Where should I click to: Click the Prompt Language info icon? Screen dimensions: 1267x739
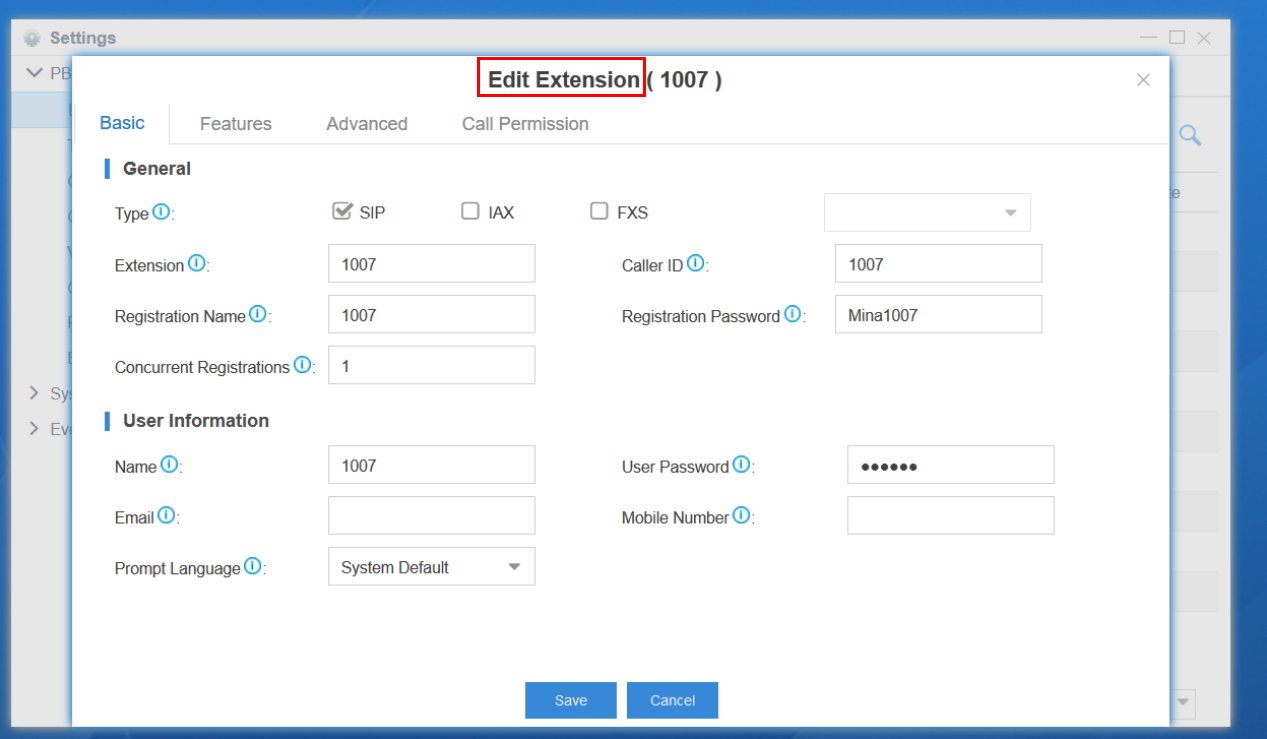click(252, 566)
